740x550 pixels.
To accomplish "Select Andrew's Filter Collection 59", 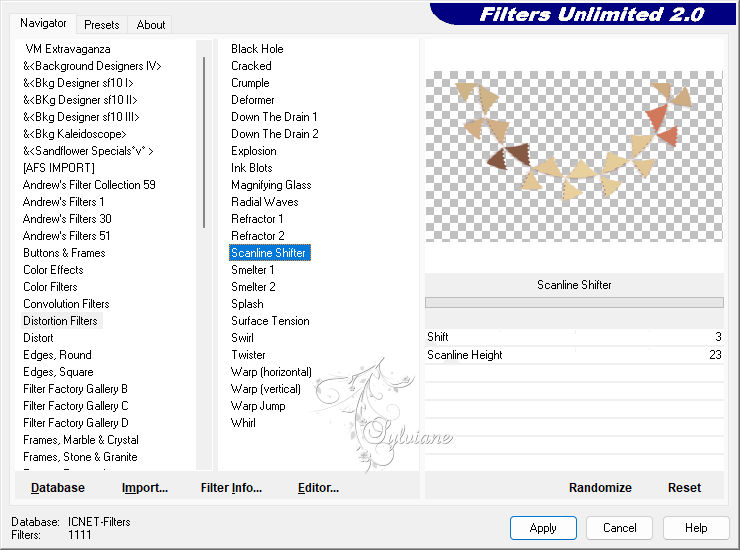I will pyautogui.click(x=89, y=185).
